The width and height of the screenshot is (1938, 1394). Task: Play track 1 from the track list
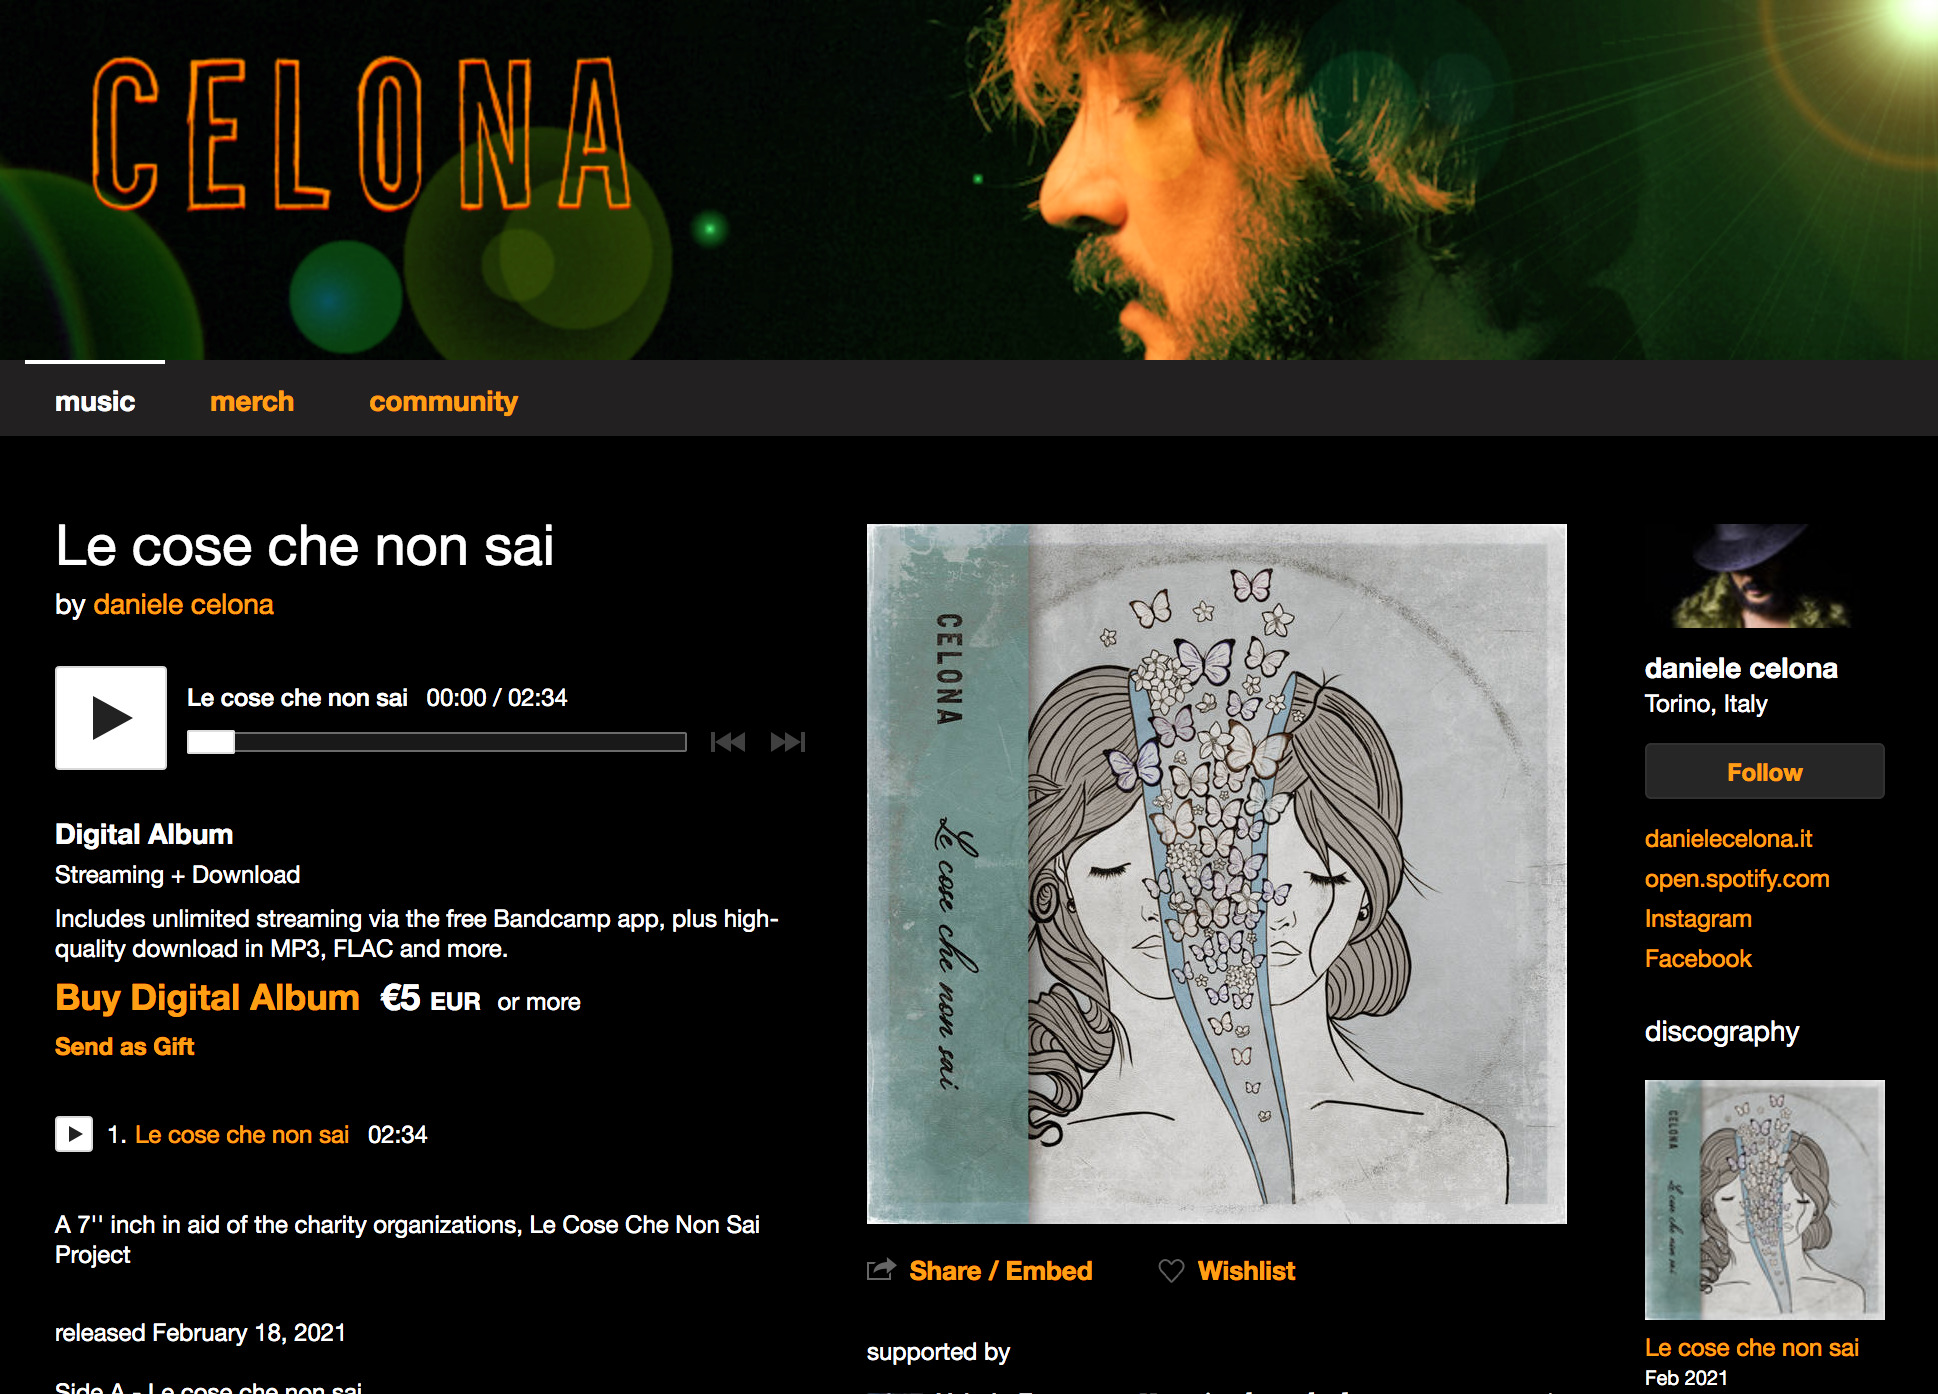click(74, 1134)
